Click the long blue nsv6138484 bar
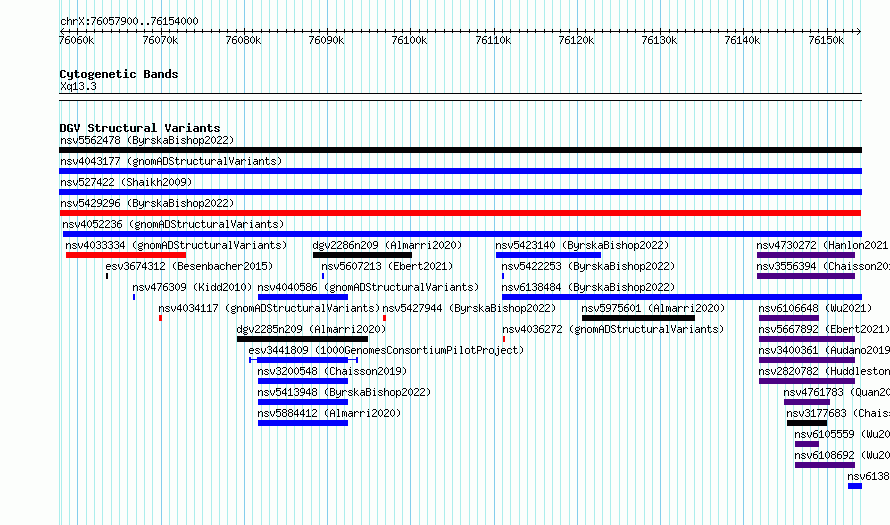The image size is (890, 525). (682, 297)
